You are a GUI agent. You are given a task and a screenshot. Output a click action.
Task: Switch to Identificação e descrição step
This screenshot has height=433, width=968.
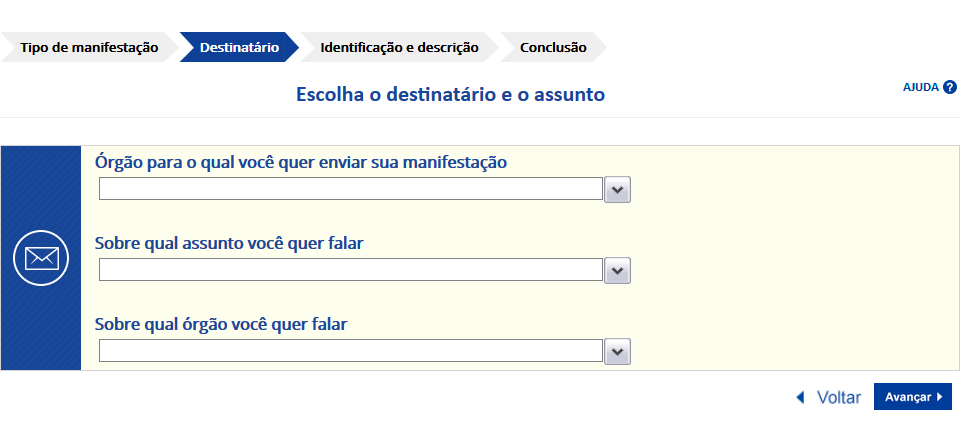[399, 47]
